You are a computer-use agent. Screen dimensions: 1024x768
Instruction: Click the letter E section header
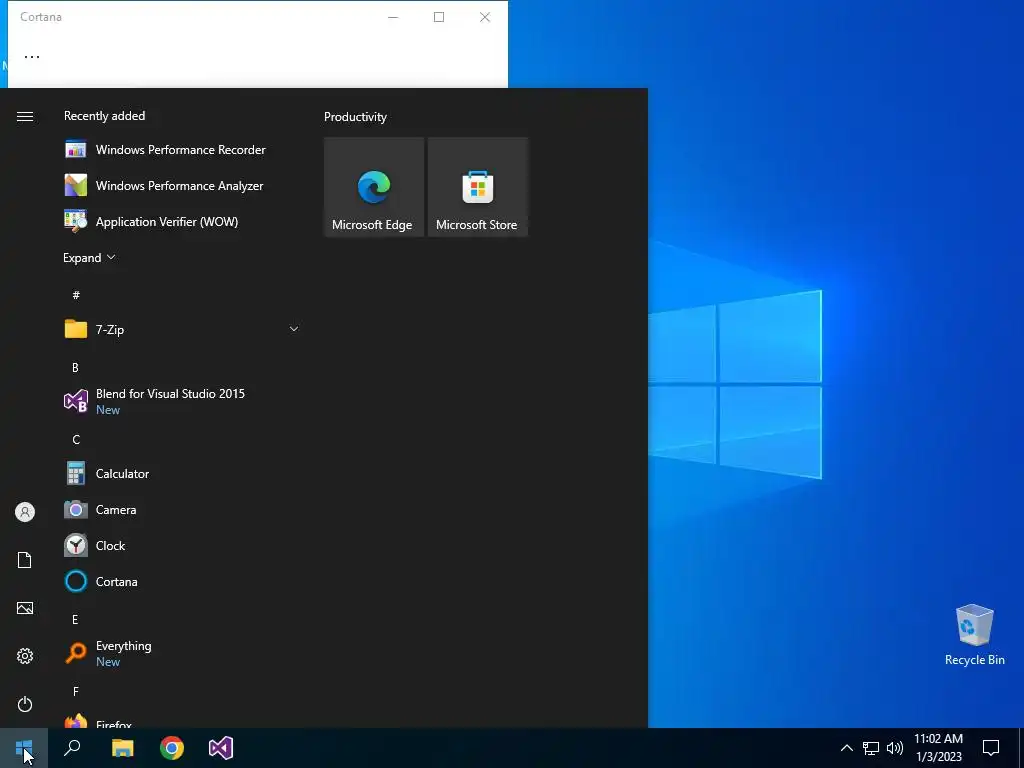pyautogui.click(x=75, y=620)
